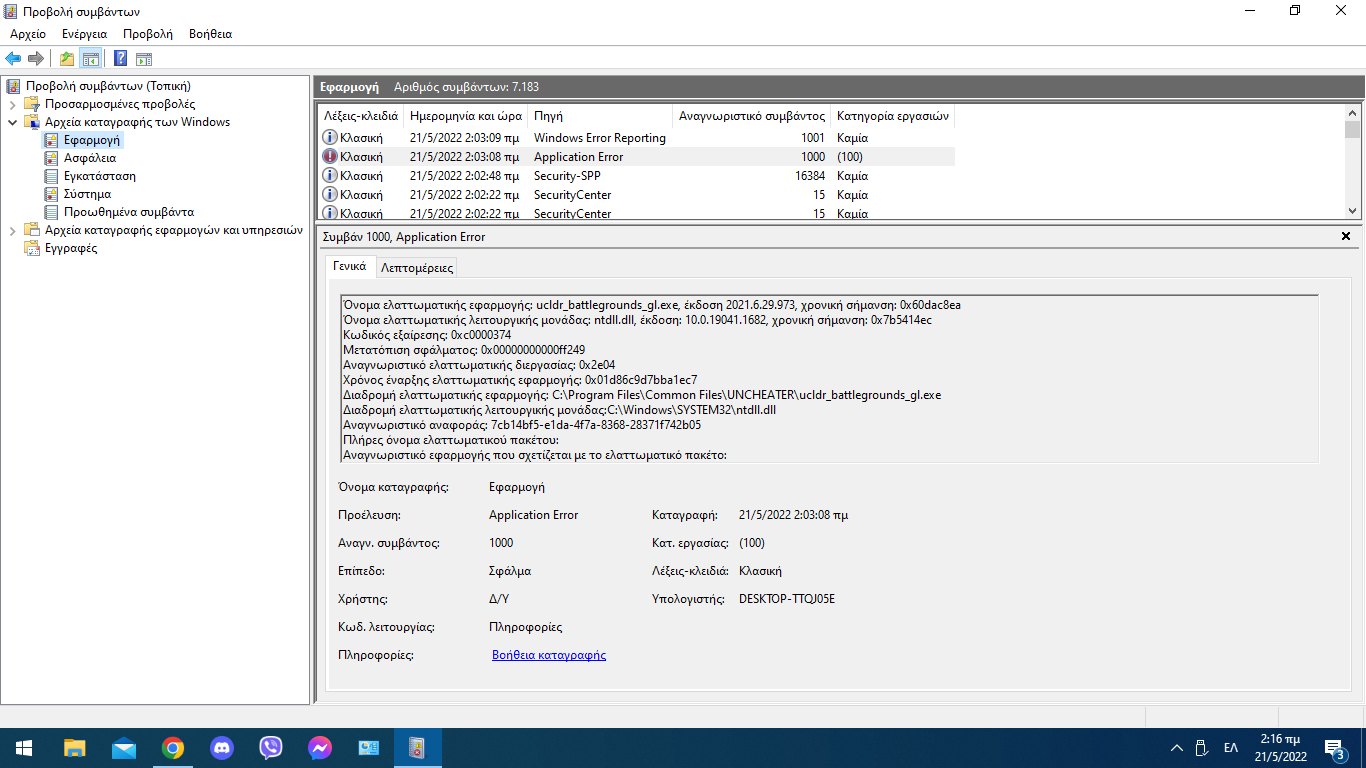Switch to the Γενικά tab
Screen dimensions: 1366x768
[350, 266]
